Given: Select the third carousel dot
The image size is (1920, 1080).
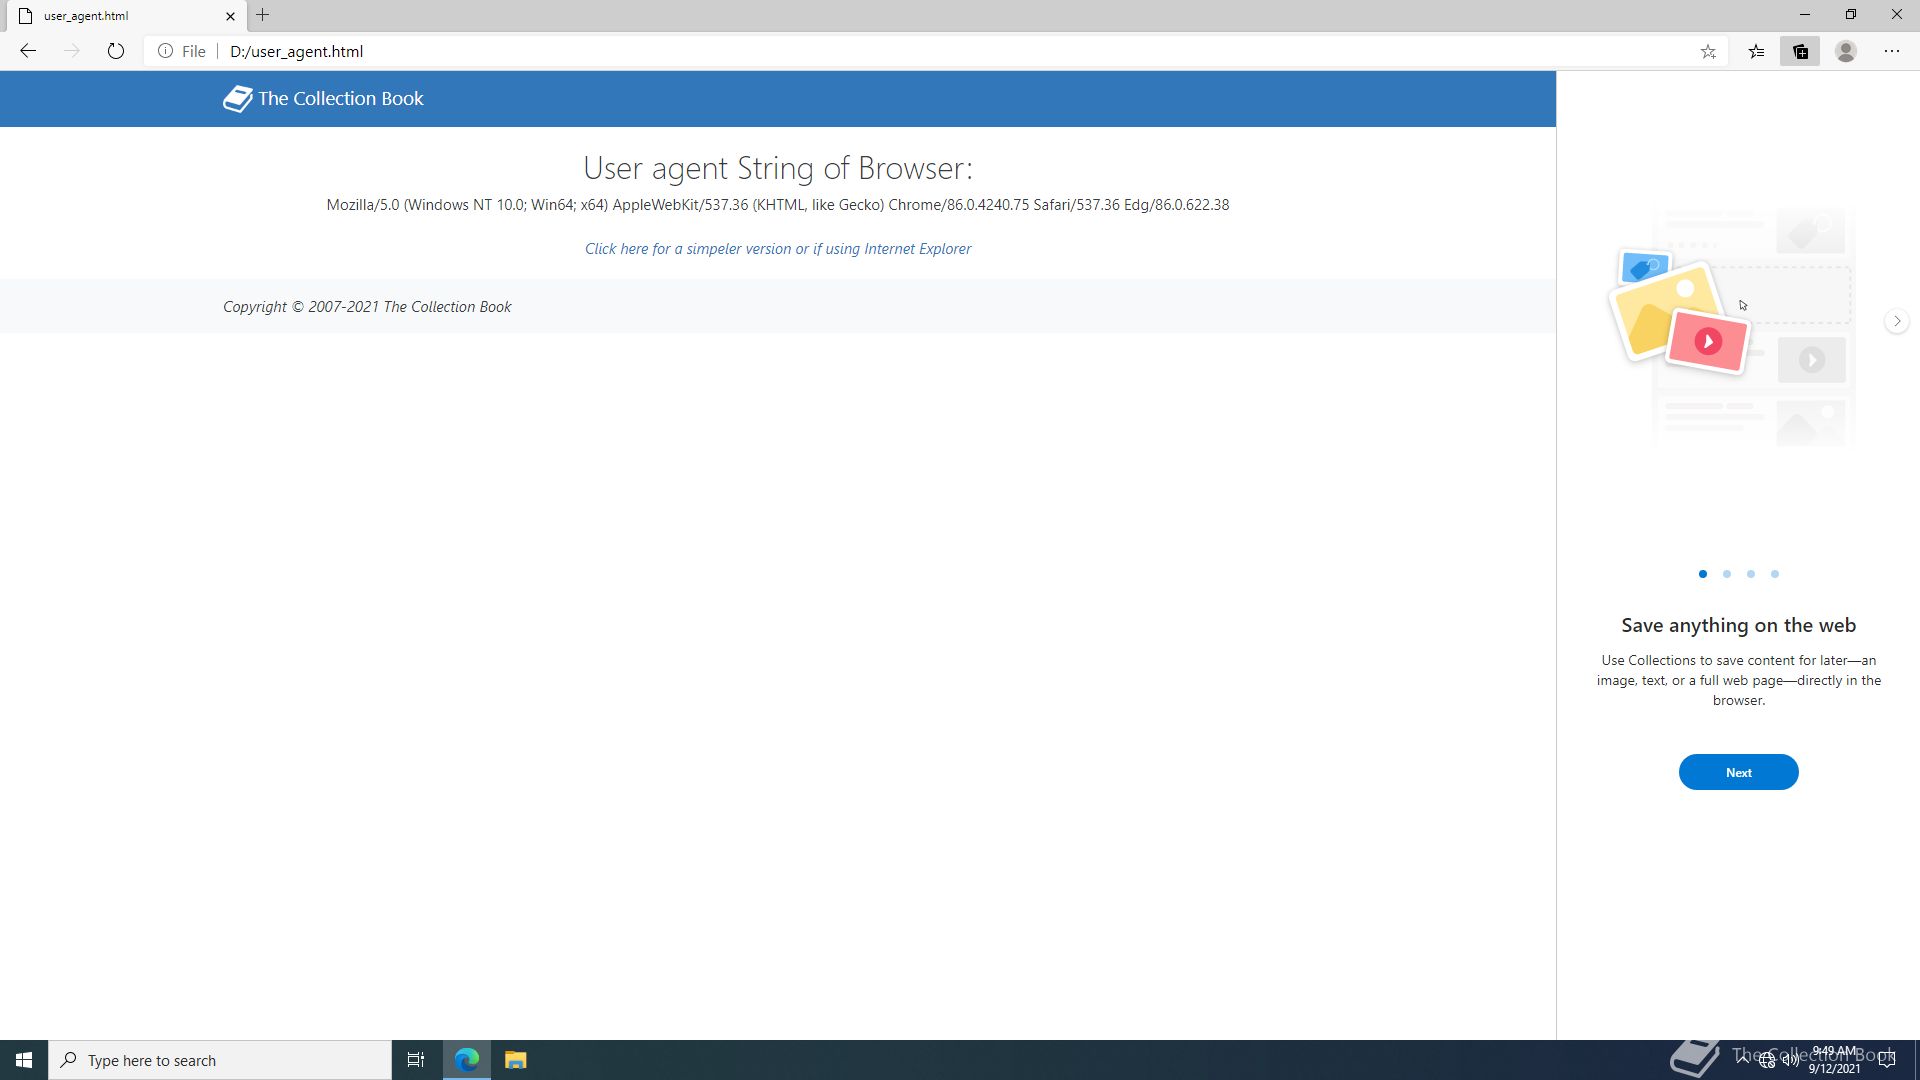Looking at the screenshot, I should coord(1751,574).
